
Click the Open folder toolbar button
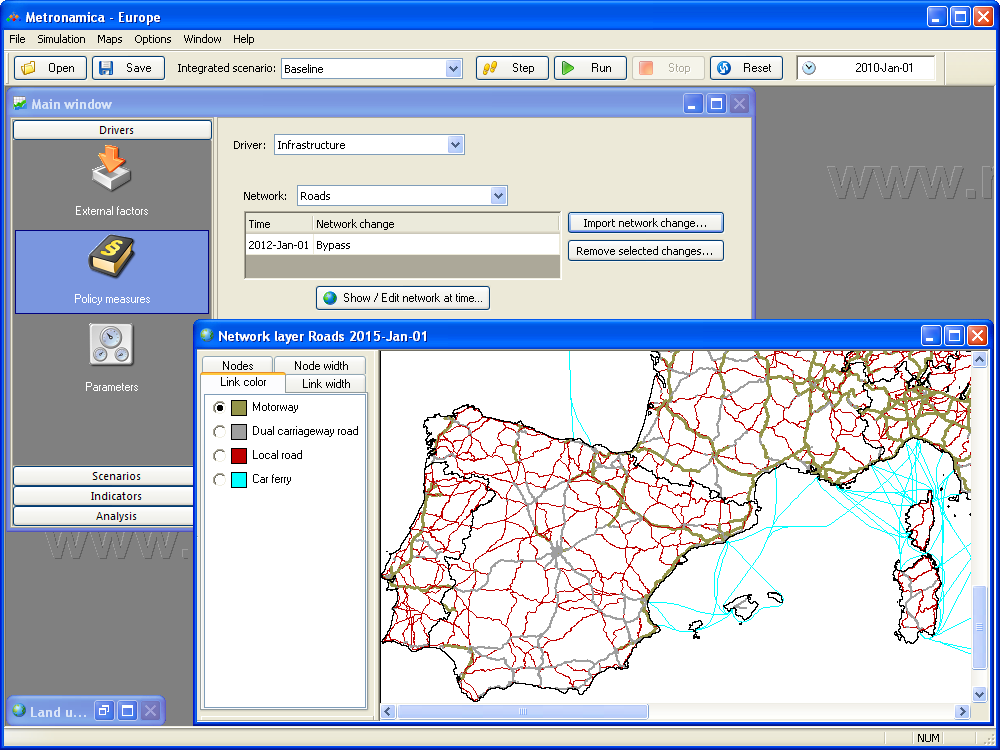tap(50, 68)
